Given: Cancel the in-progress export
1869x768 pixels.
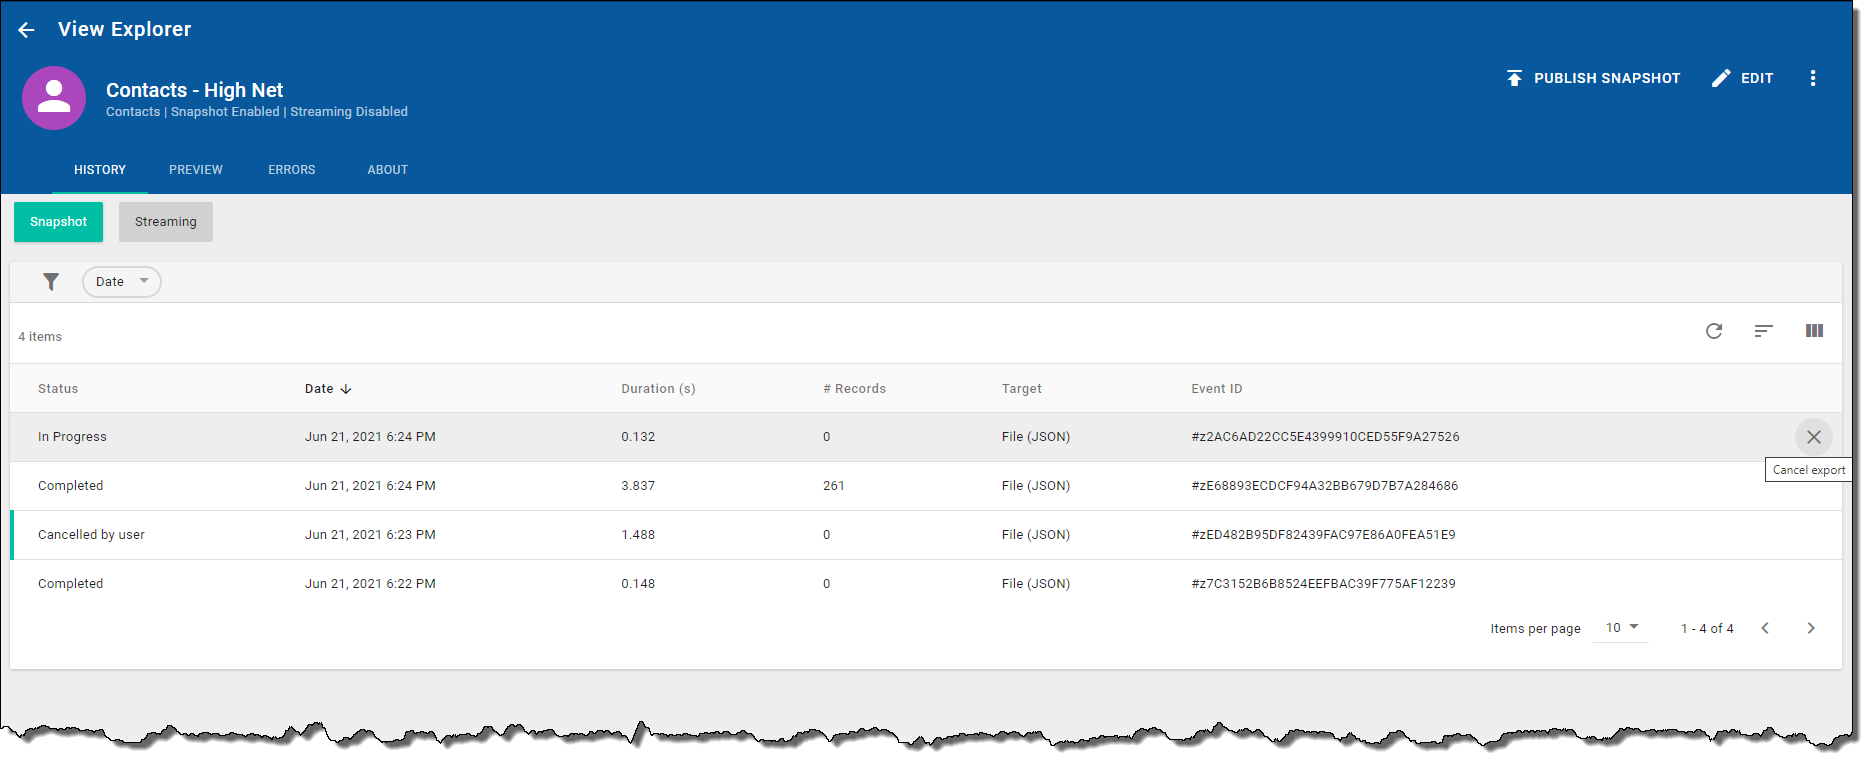Looking at the screenshot, I should click(1813, 437).
